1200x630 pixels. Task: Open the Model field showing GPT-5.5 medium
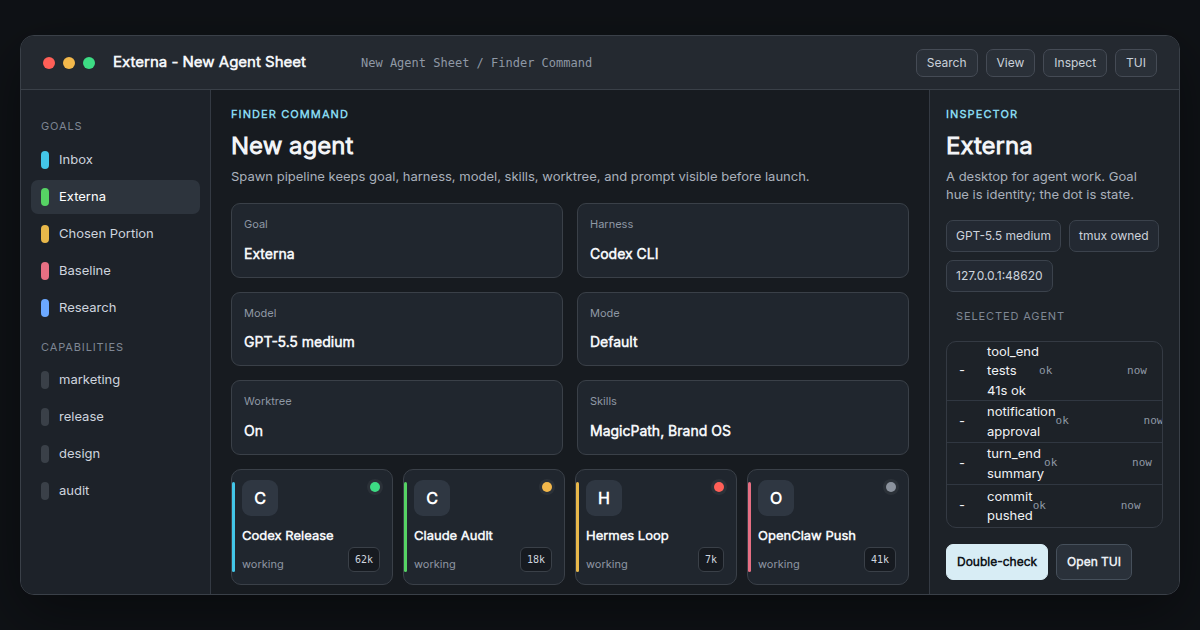(x=397, y=329)
